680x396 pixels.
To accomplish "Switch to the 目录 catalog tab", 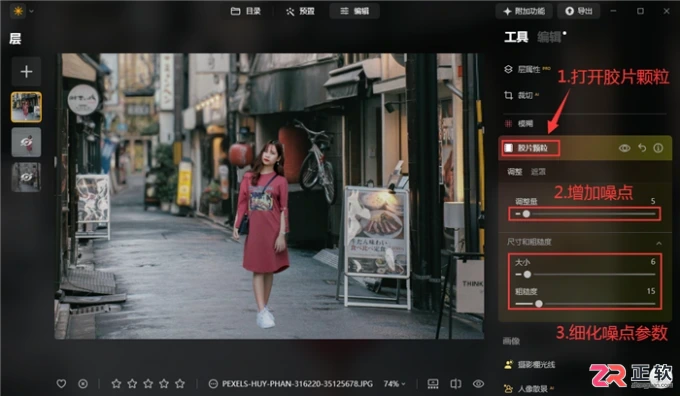I will tap(245, 11).
